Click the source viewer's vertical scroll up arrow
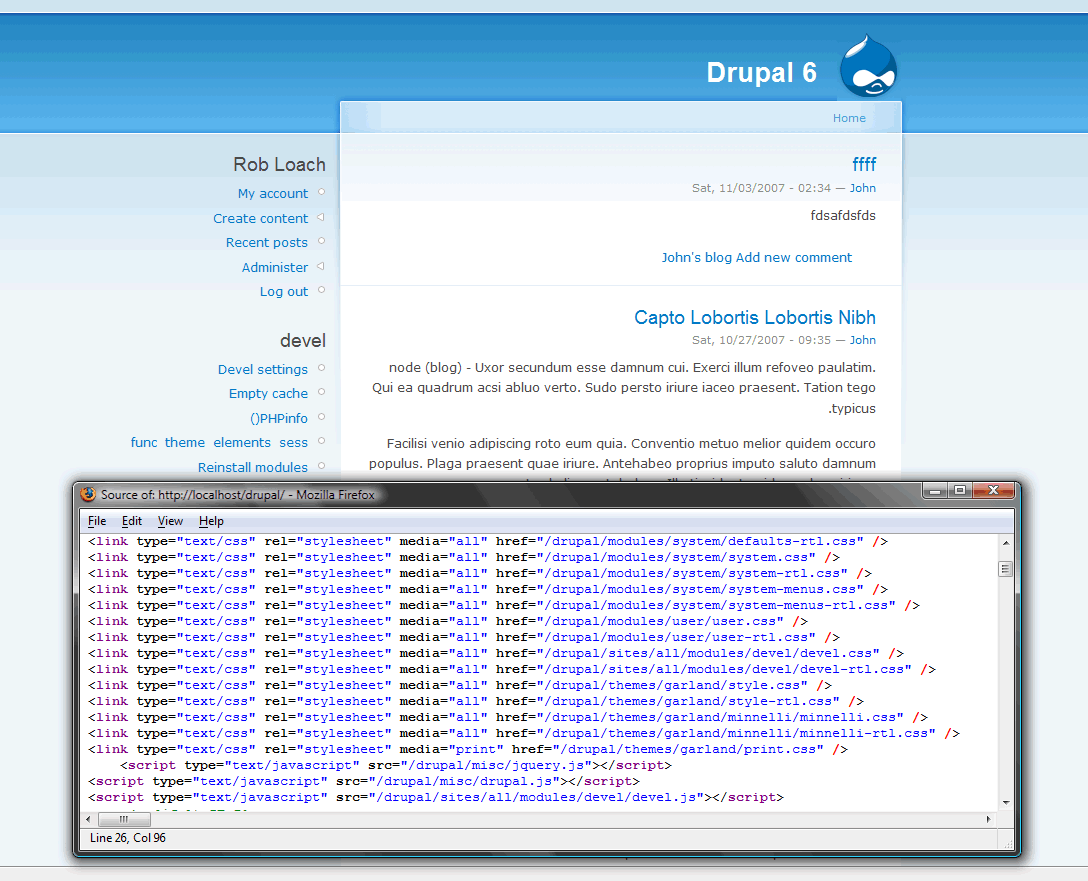1088x881 pixels. 1005,542
